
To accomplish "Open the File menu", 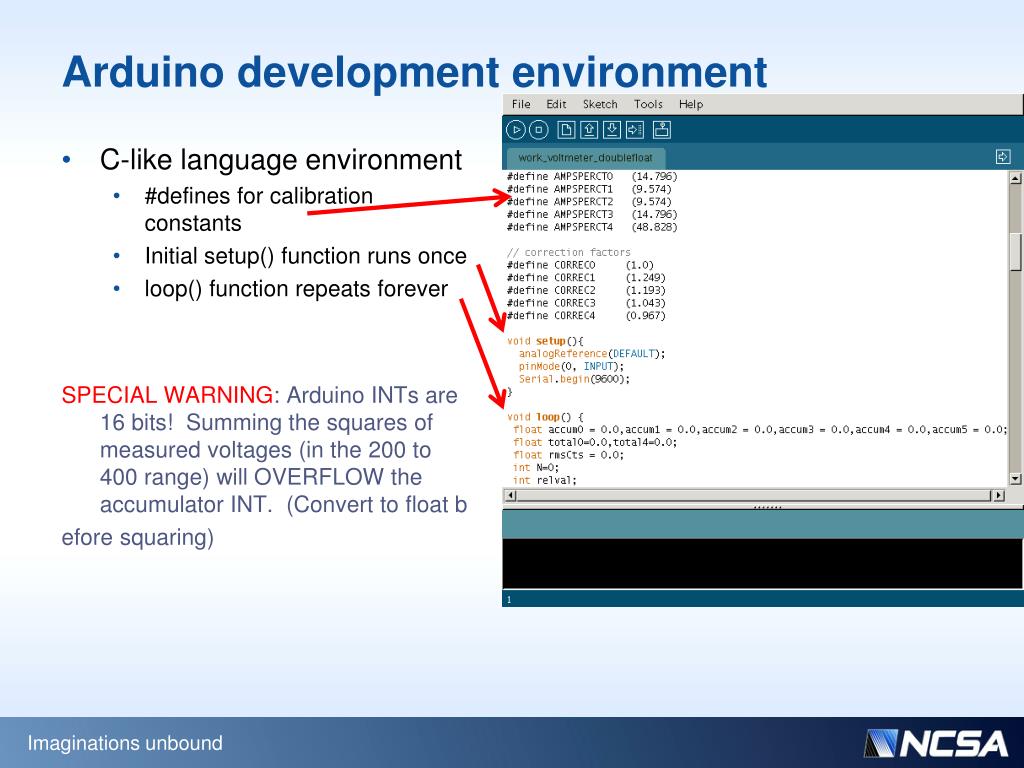I will click(x=521, y=104).
